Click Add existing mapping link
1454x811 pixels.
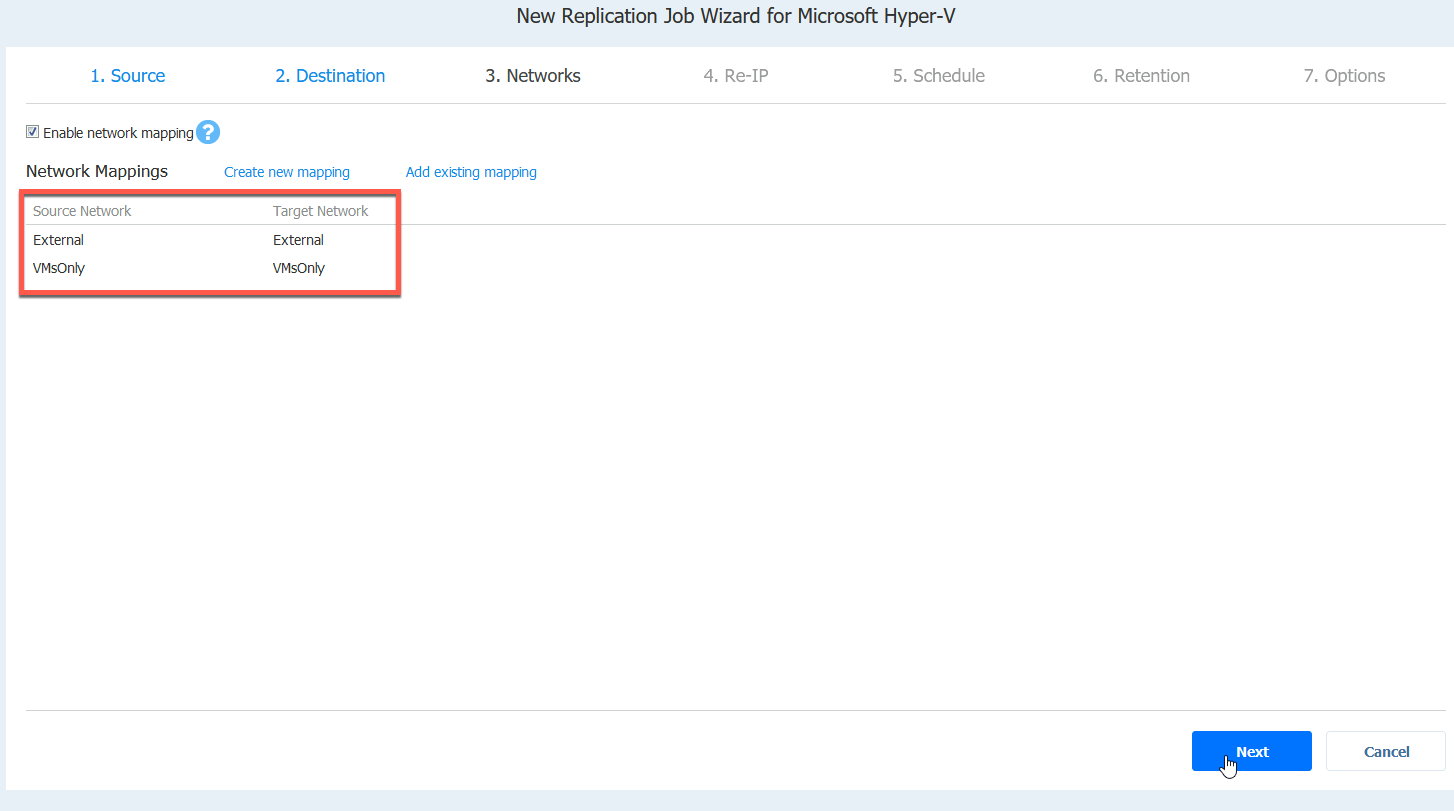point(471,172)
